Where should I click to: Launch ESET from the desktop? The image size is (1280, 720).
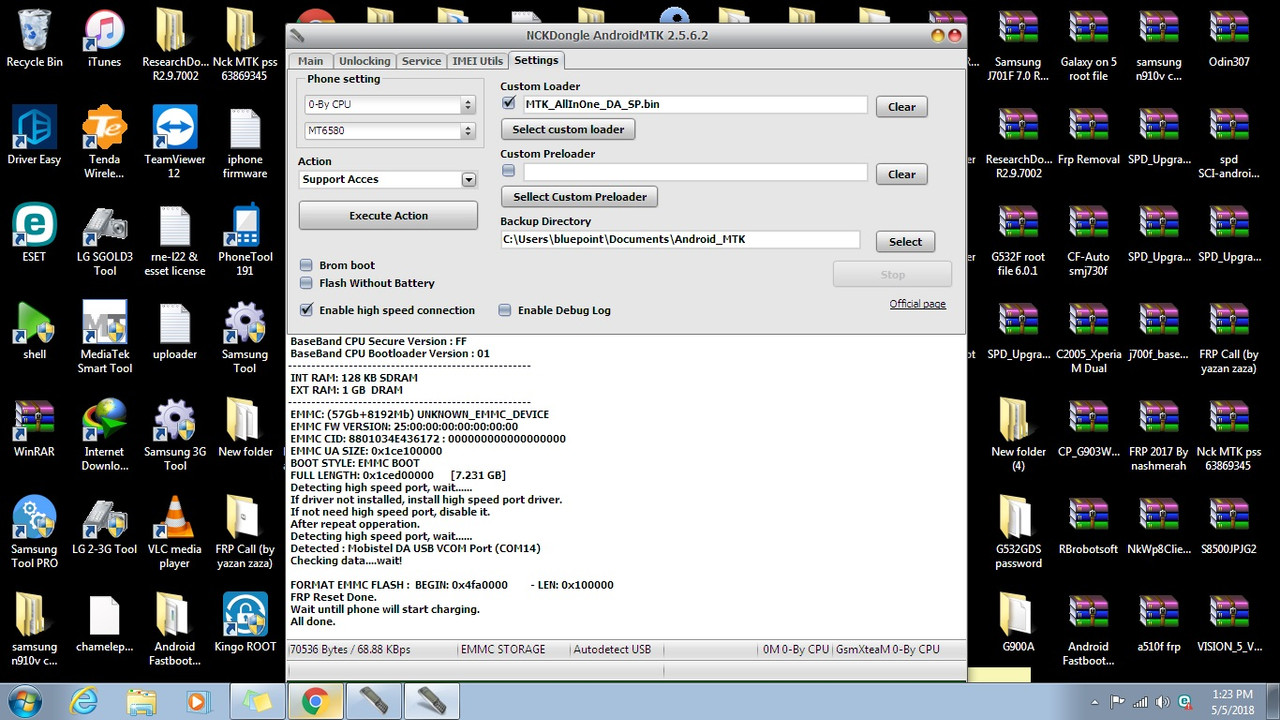(x=34, y=233)
